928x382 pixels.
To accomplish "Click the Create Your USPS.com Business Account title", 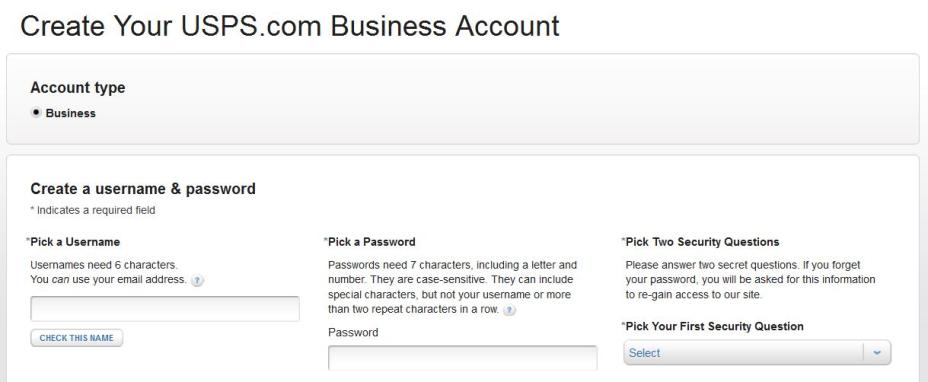I will (x=290, y=26).
